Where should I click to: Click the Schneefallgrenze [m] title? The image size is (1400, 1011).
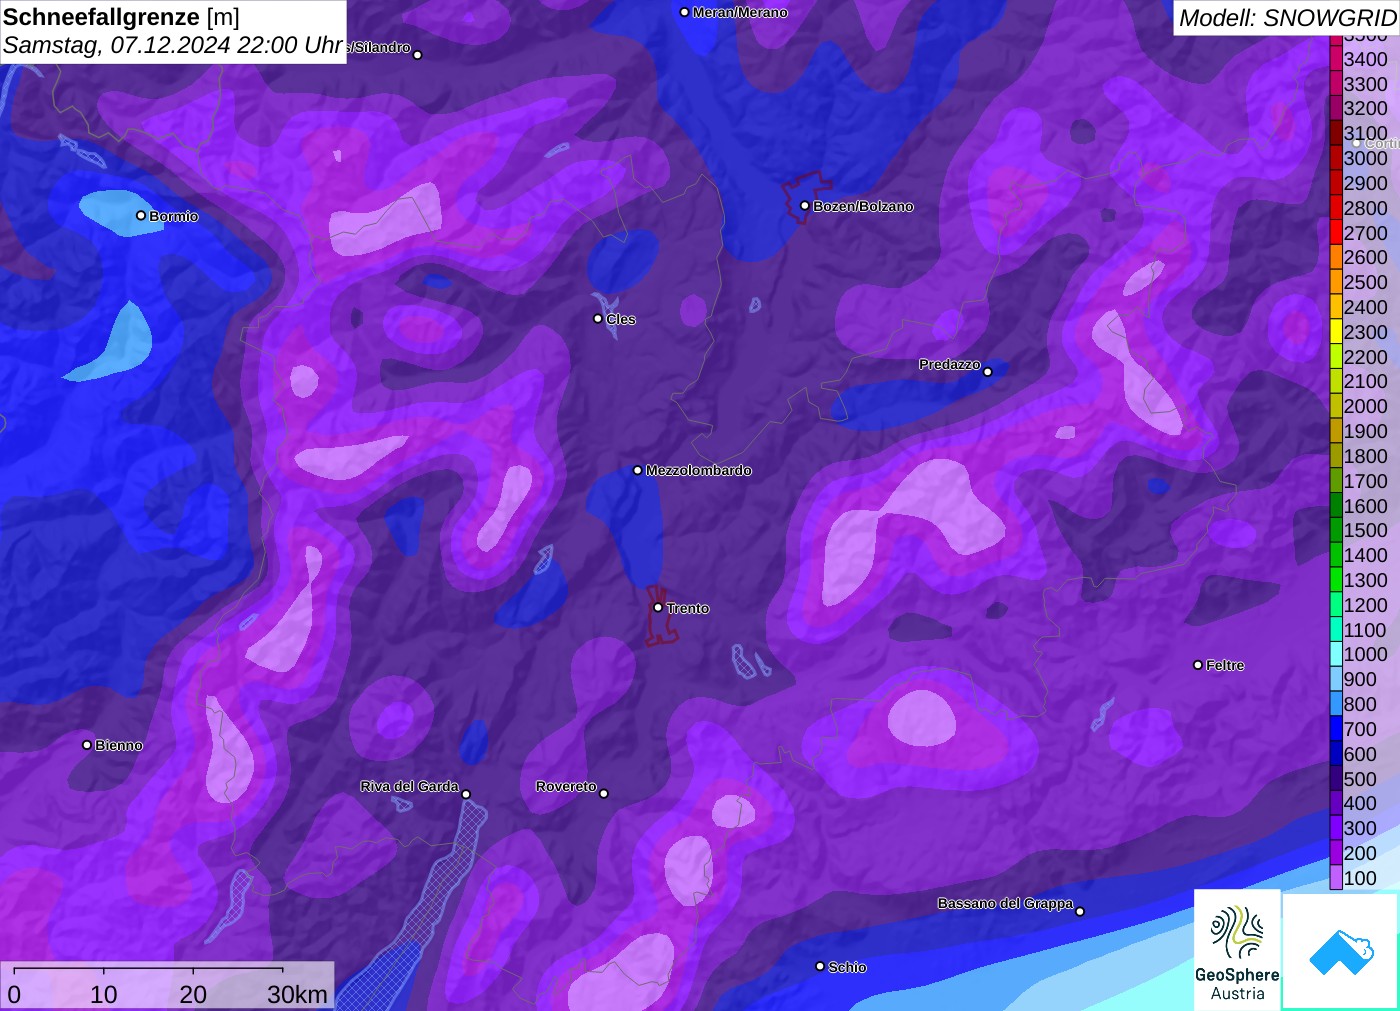(x=121, y=17)
